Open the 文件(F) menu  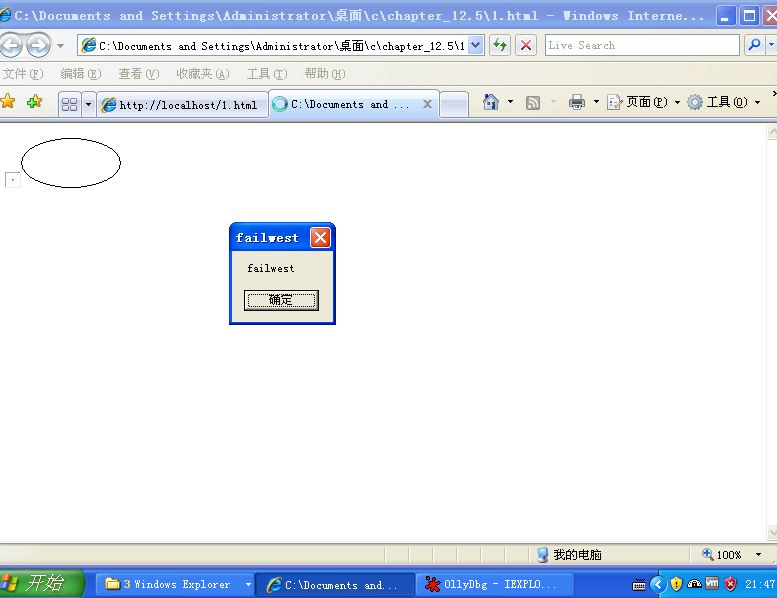pyautogui.click(x=23, y=74)
